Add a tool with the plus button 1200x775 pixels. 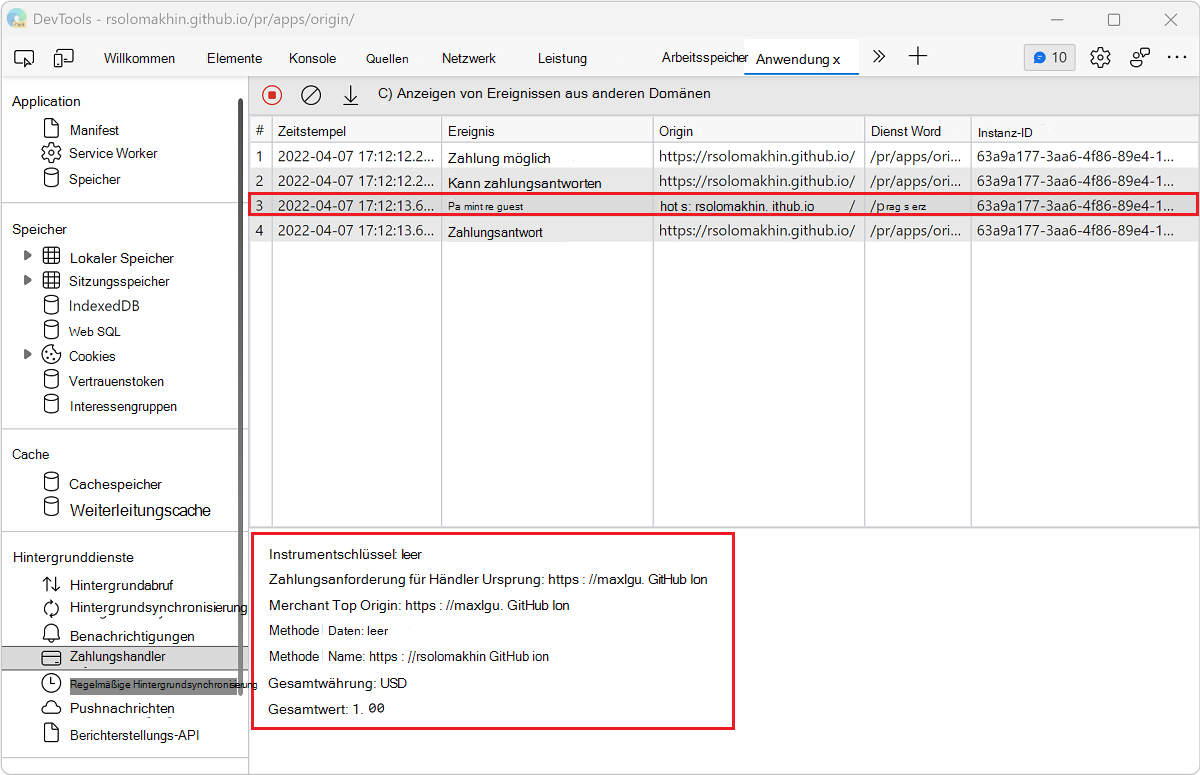(917, 57)
